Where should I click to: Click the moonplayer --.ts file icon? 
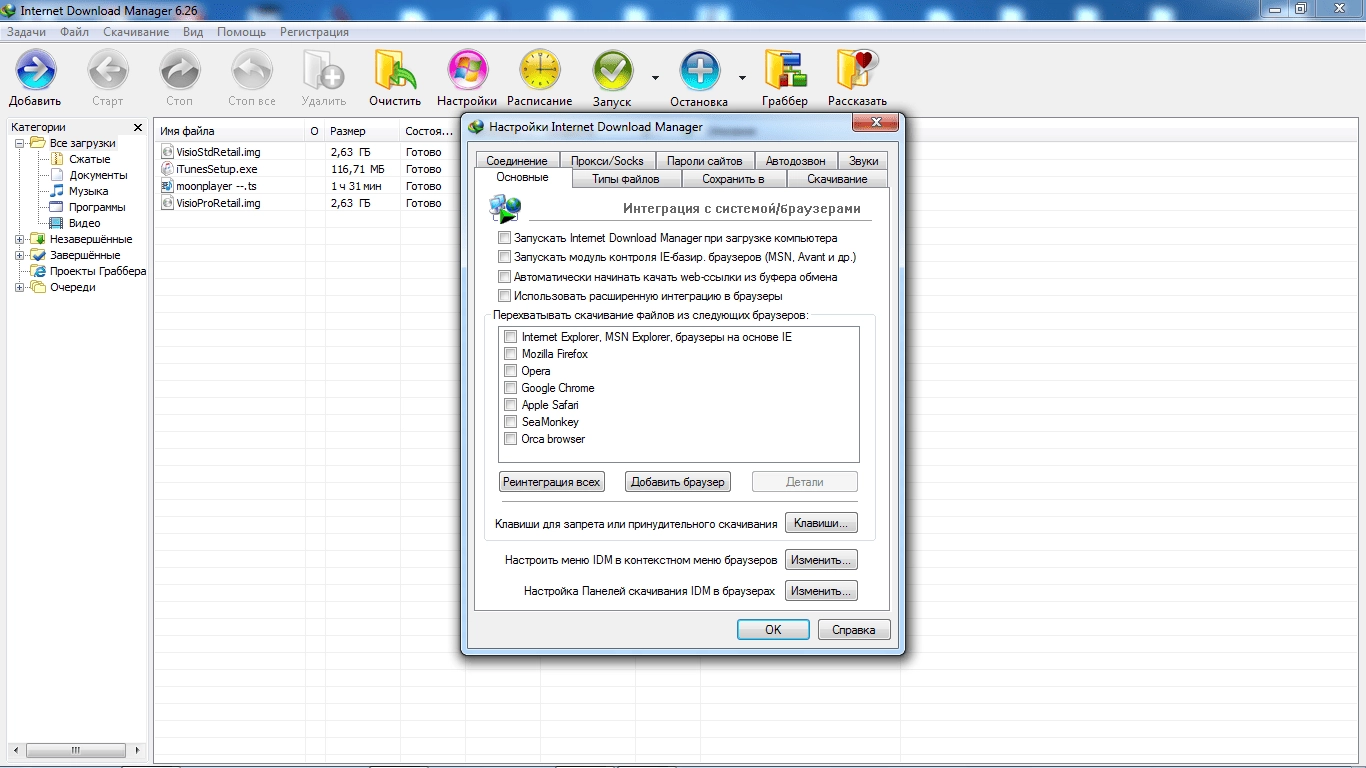click(x=167, y=186)
